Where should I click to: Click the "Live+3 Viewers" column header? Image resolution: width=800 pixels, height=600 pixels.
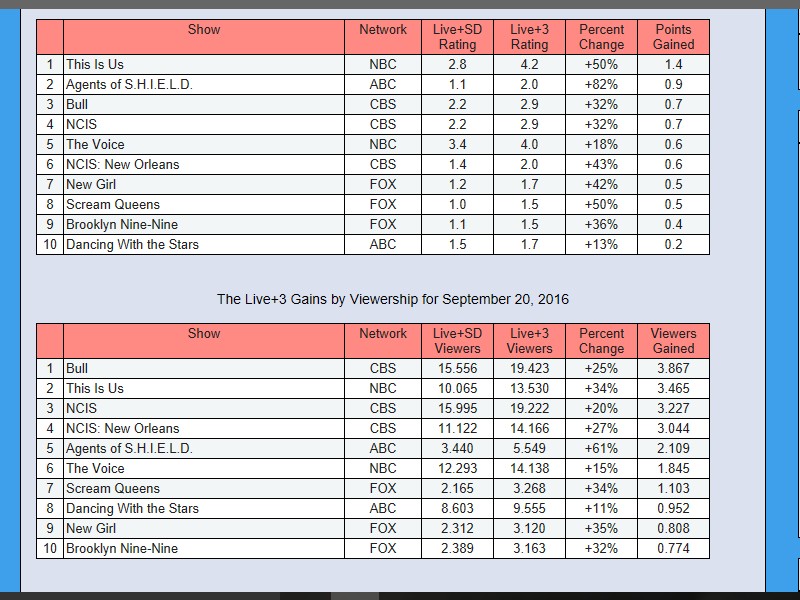click(x=529, y=341)
